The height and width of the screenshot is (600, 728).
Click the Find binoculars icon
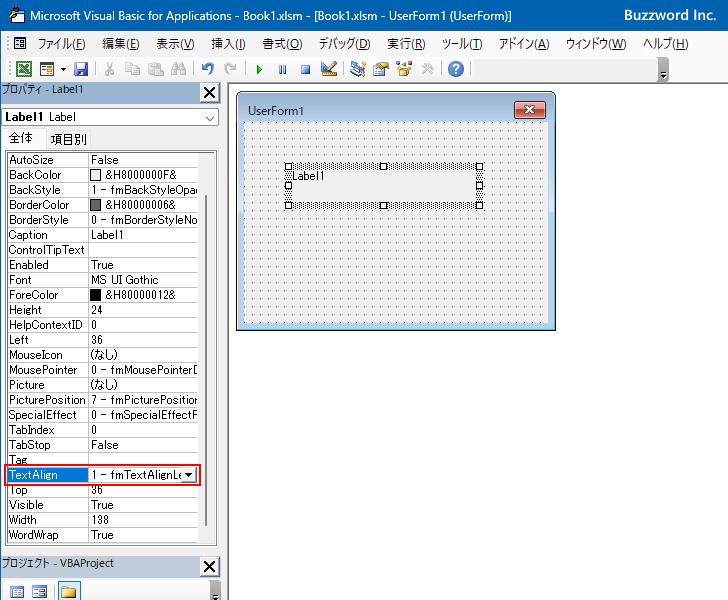coord(178,69)
